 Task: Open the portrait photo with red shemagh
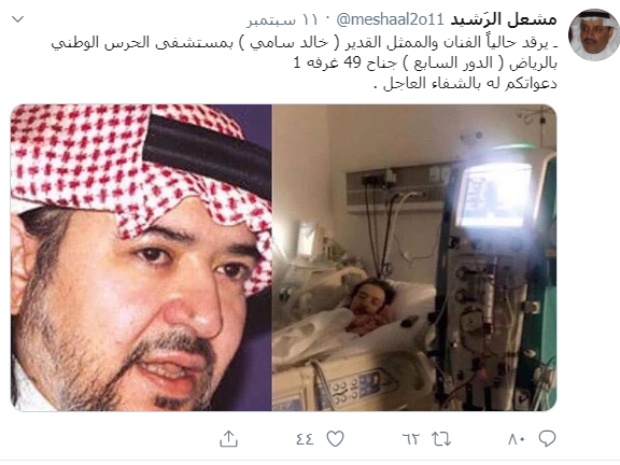[x=141, y=257]
